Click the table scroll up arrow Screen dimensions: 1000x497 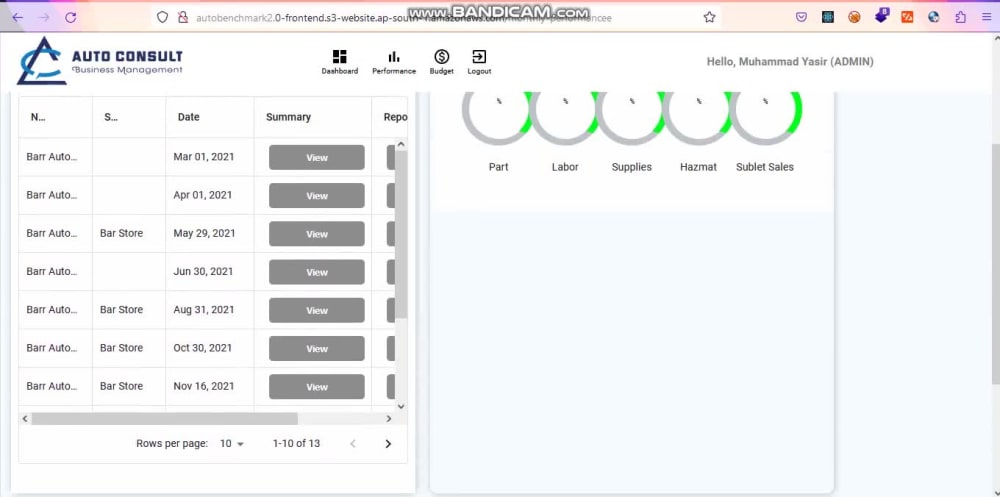[401, 145]
